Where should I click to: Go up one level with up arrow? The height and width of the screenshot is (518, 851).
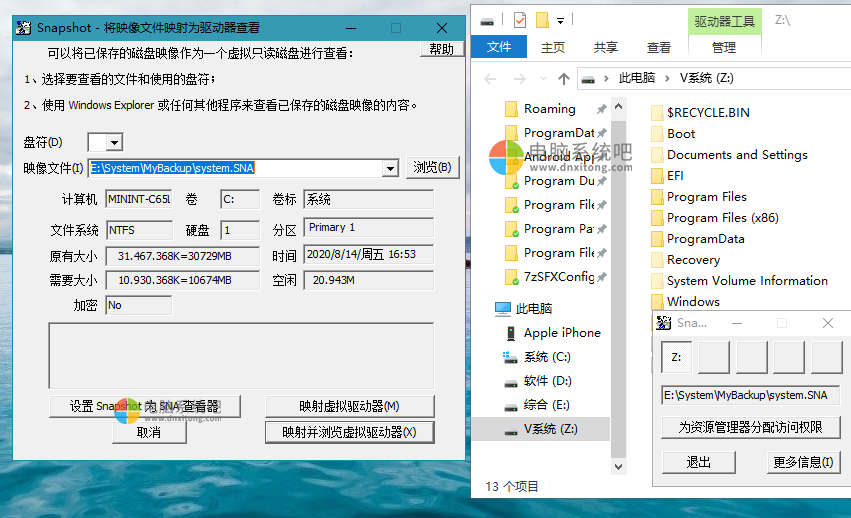[563, 79]
